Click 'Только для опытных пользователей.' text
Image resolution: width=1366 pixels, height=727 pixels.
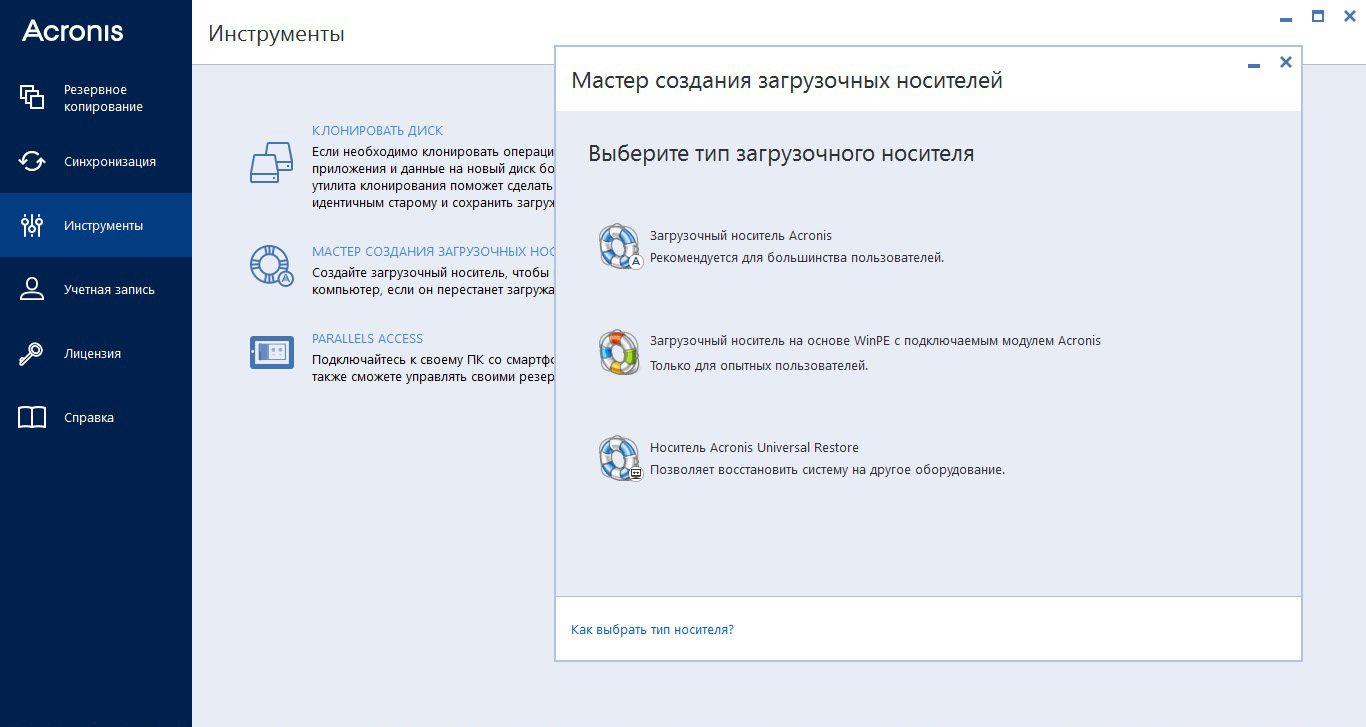[x=759, y=365]
